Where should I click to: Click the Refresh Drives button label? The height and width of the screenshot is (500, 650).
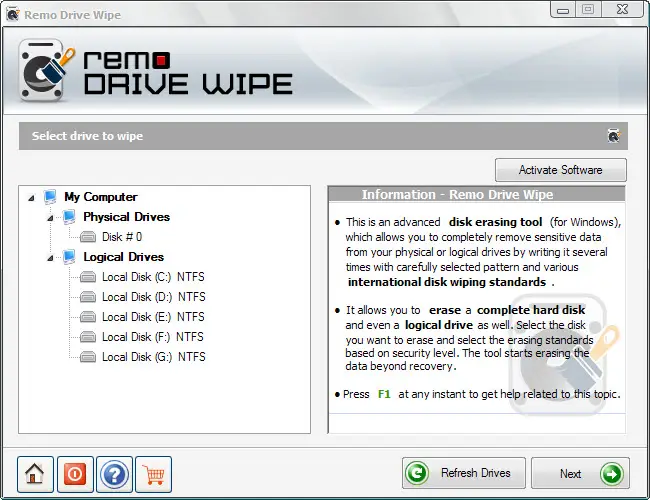click(475, 473)
